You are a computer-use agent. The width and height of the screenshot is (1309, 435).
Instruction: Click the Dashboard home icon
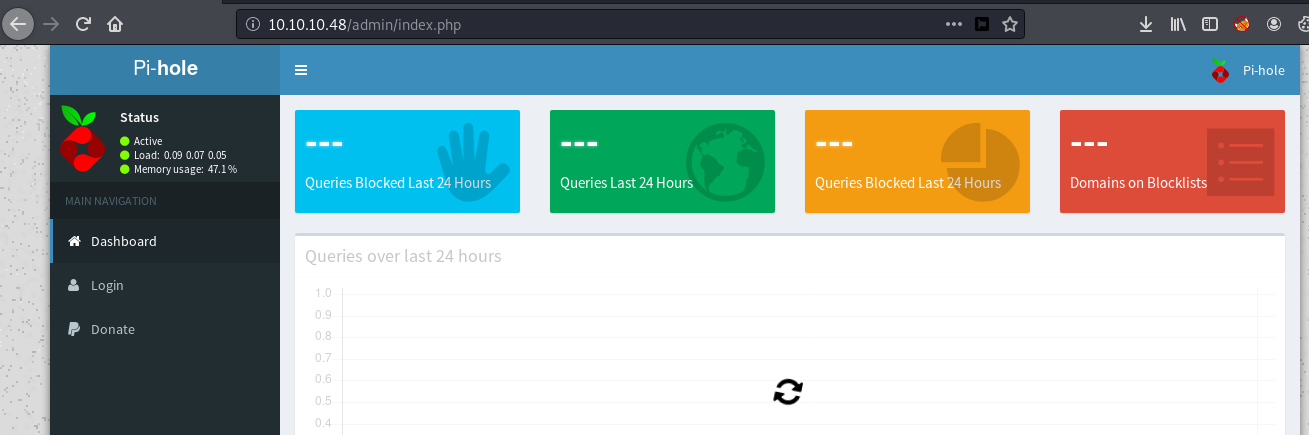73,241
